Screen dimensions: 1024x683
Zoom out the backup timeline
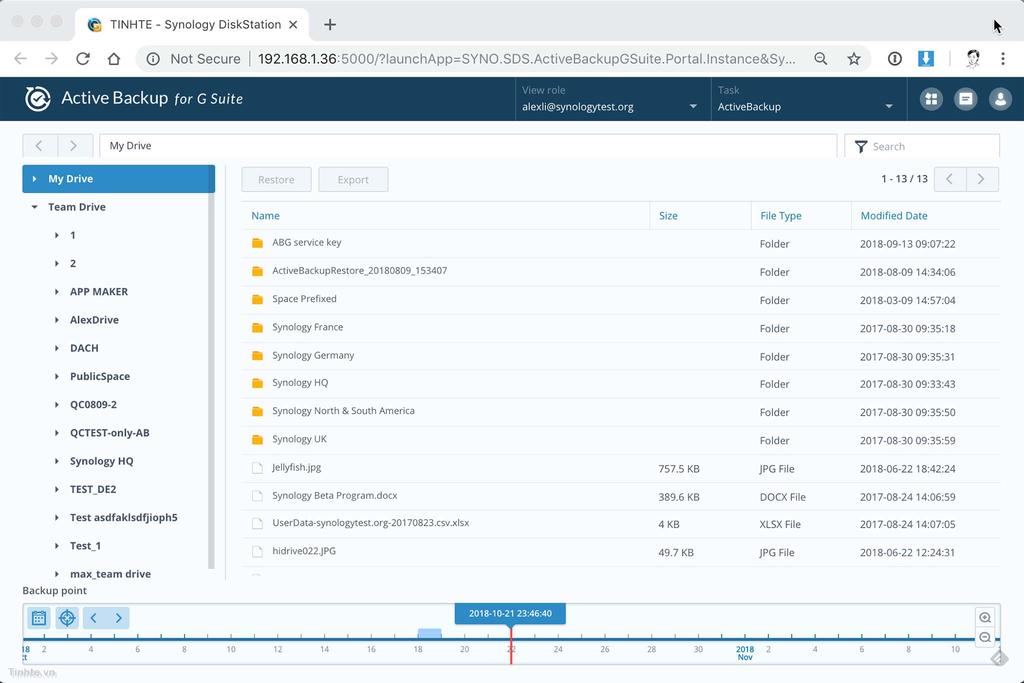pos(985,637)
